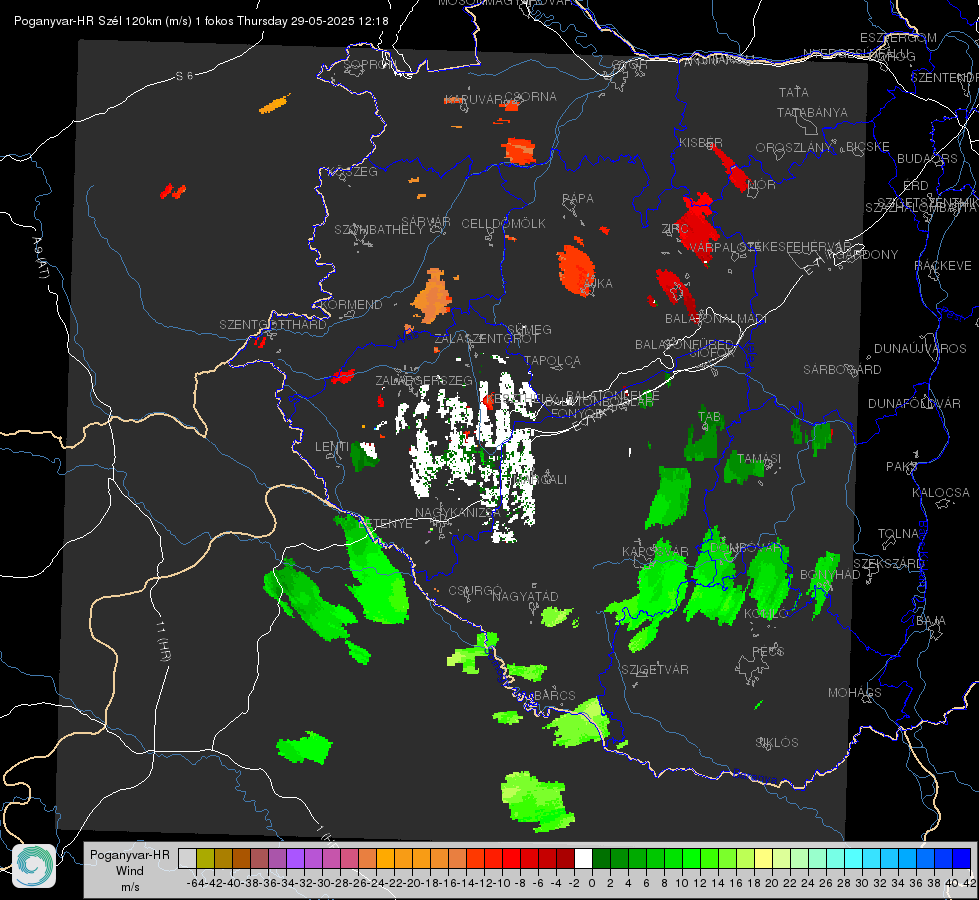
Task: Click the 'SIKLOS' town label
Action: pos(777,742)
